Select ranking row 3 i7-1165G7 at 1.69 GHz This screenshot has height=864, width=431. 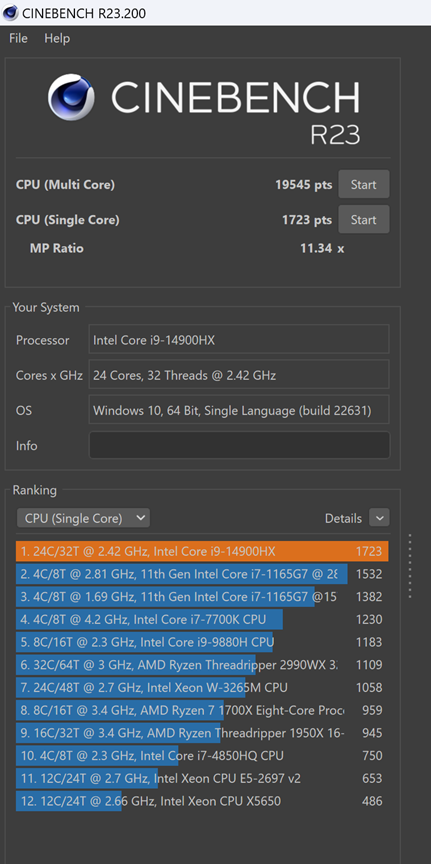click(202, 597)
